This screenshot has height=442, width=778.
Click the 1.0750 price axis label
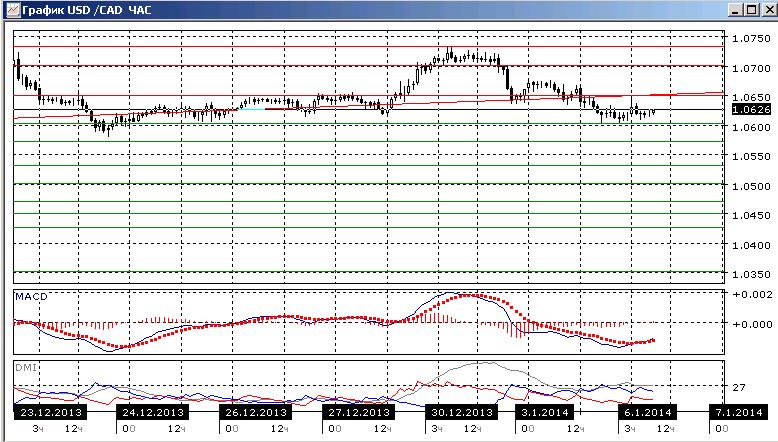[751, 39]
